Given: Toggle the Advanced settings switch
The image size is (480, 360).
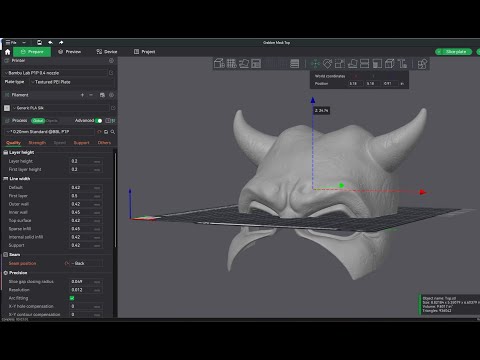Looking at the screenshot, I should pyautogui.click(x=99, y=121).
